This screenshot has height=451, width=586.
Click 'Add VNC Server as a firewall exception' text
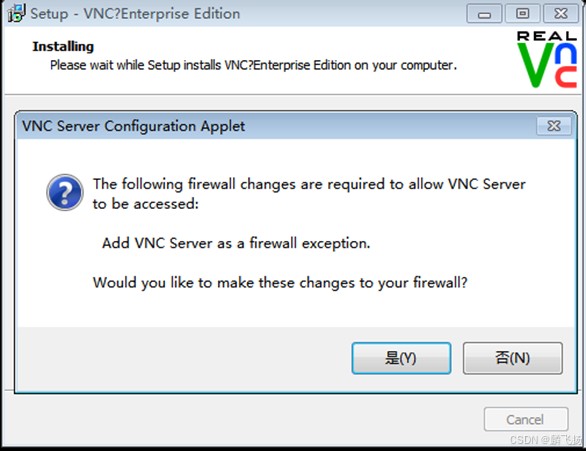point(236,243)
